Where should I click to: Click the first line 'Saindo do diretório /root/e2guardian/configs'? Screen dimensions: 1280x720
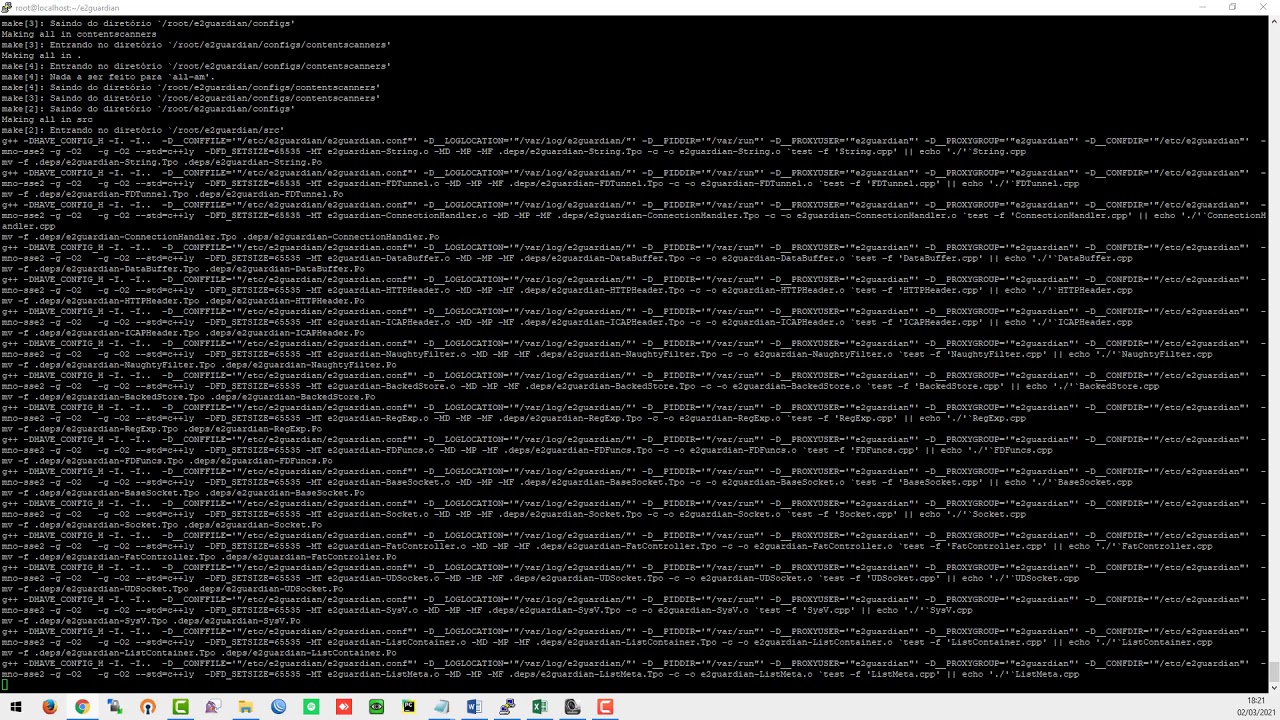click(148, 23)
